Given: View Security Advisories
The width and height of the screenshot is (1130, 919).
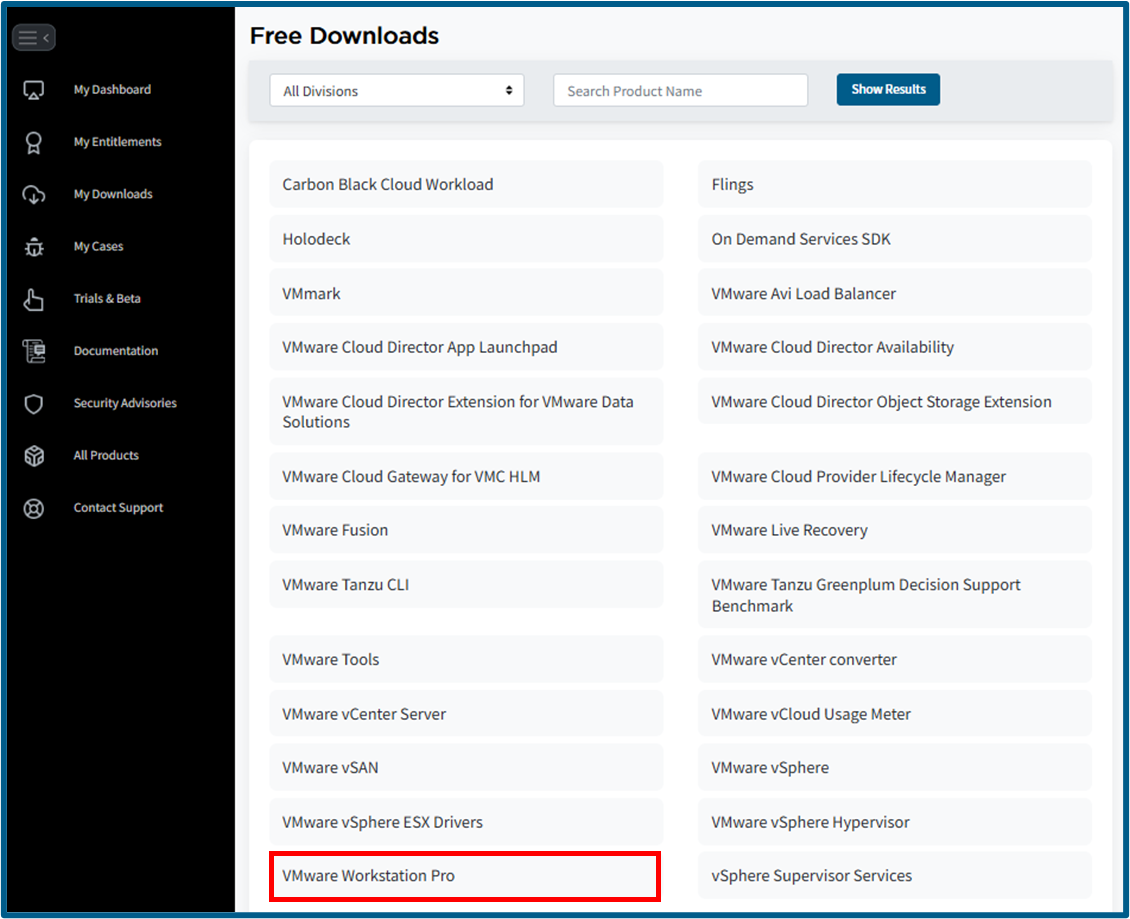Looking at the screenshot, I should [x=125, y=403].
